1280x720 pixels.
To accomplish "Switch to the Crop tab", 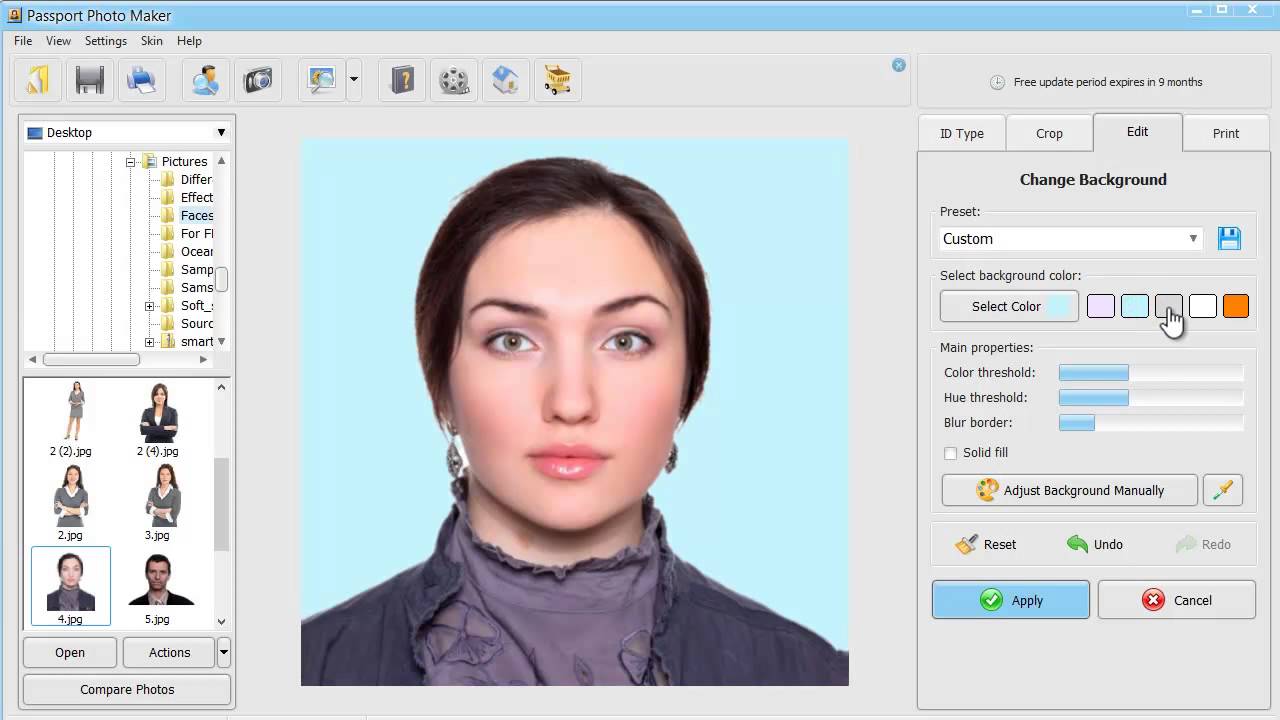I will coord(1049,133).
